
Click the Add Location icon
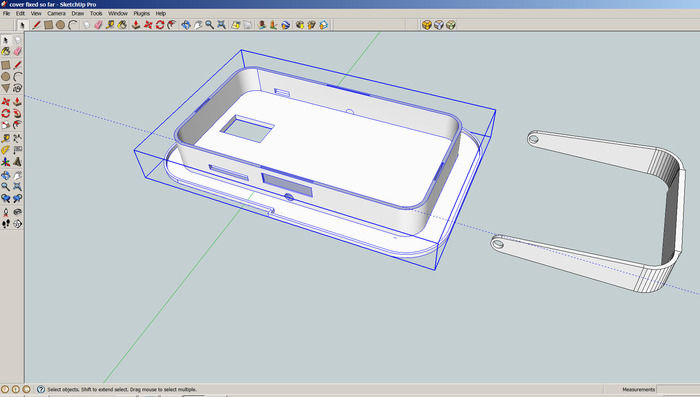pos(236,25)
